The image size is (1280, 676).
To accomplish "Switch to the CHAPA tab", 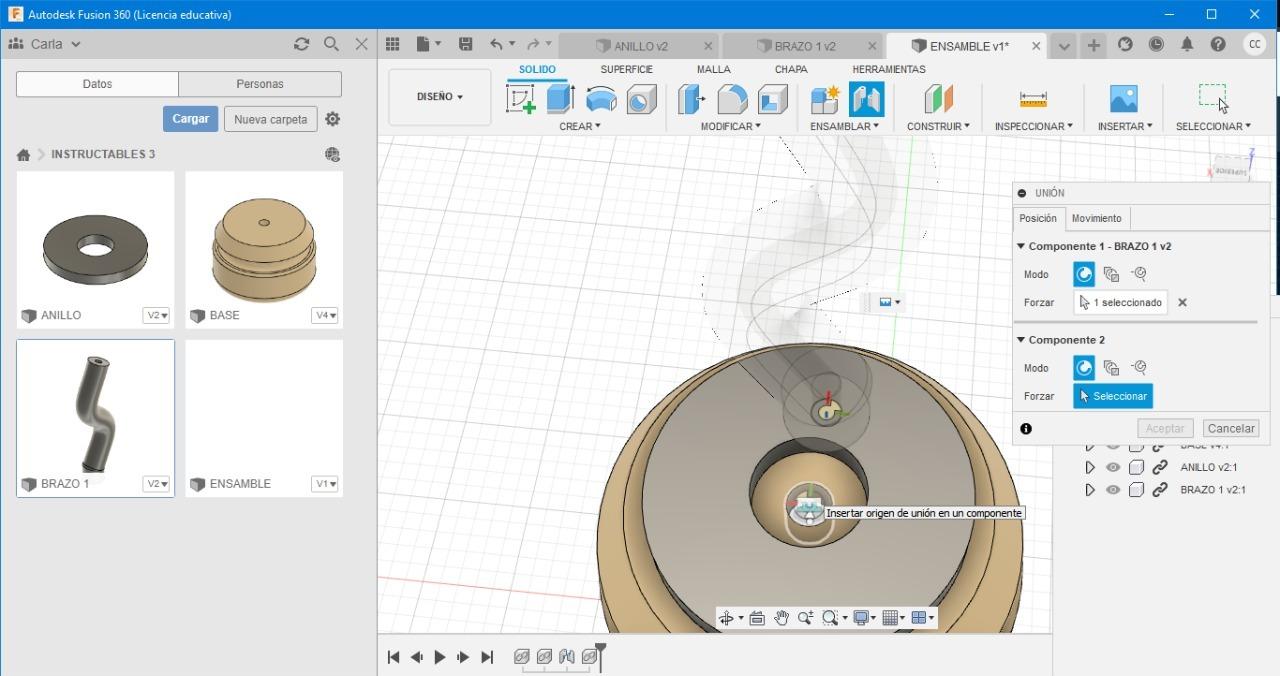I will (791, 69).
